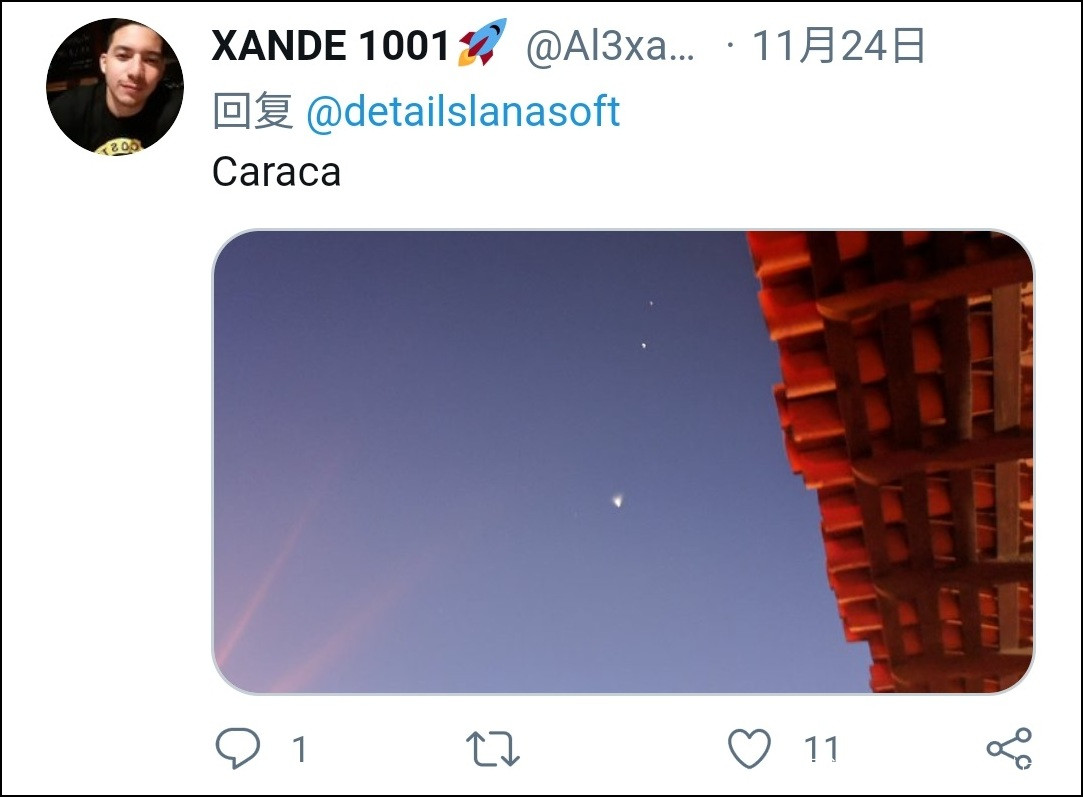Retweet this post with the arrows icon

click(492, 749)
